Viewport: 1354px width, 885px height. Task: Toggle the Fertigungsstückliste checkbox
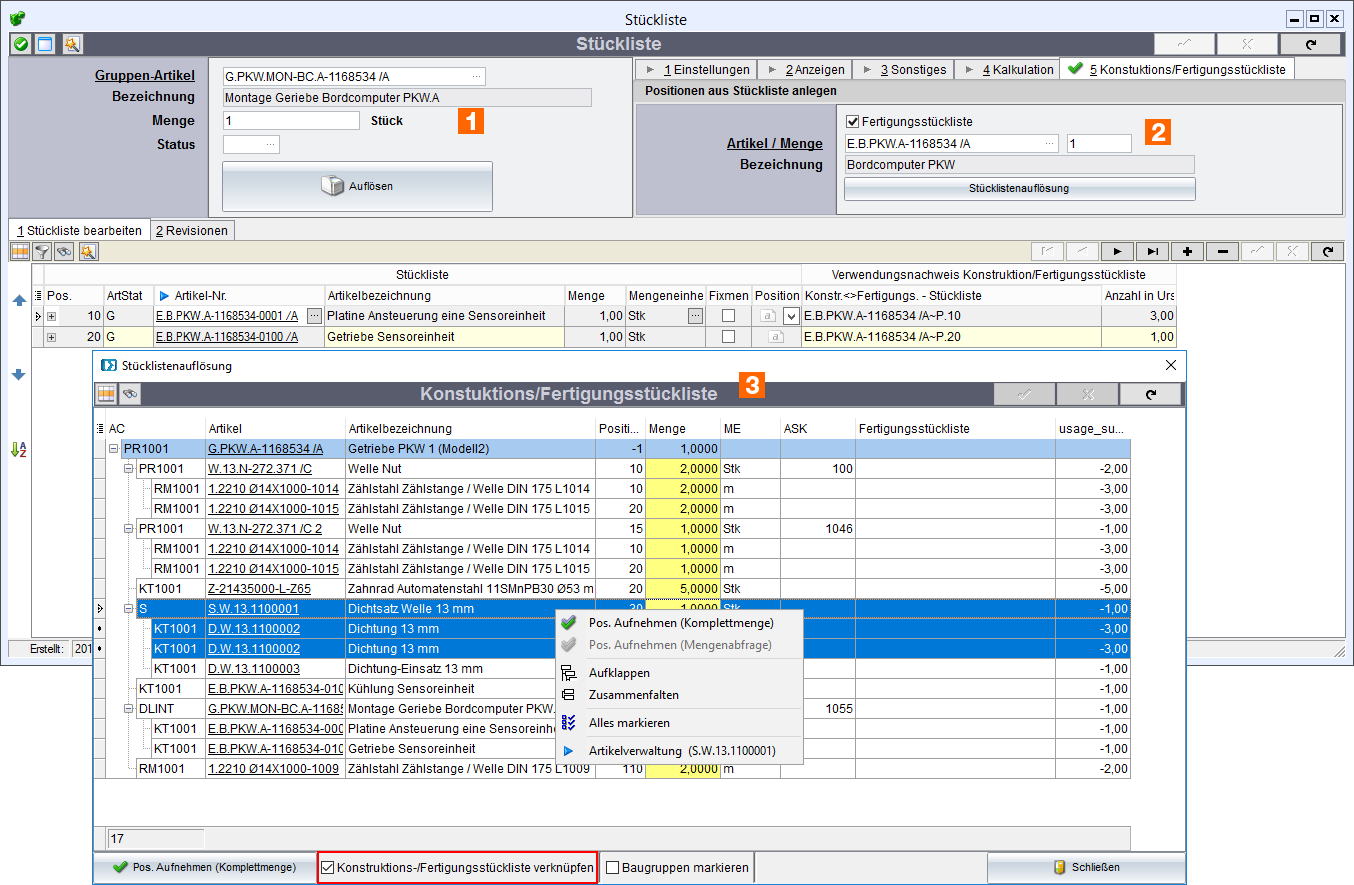coord(852,122)
